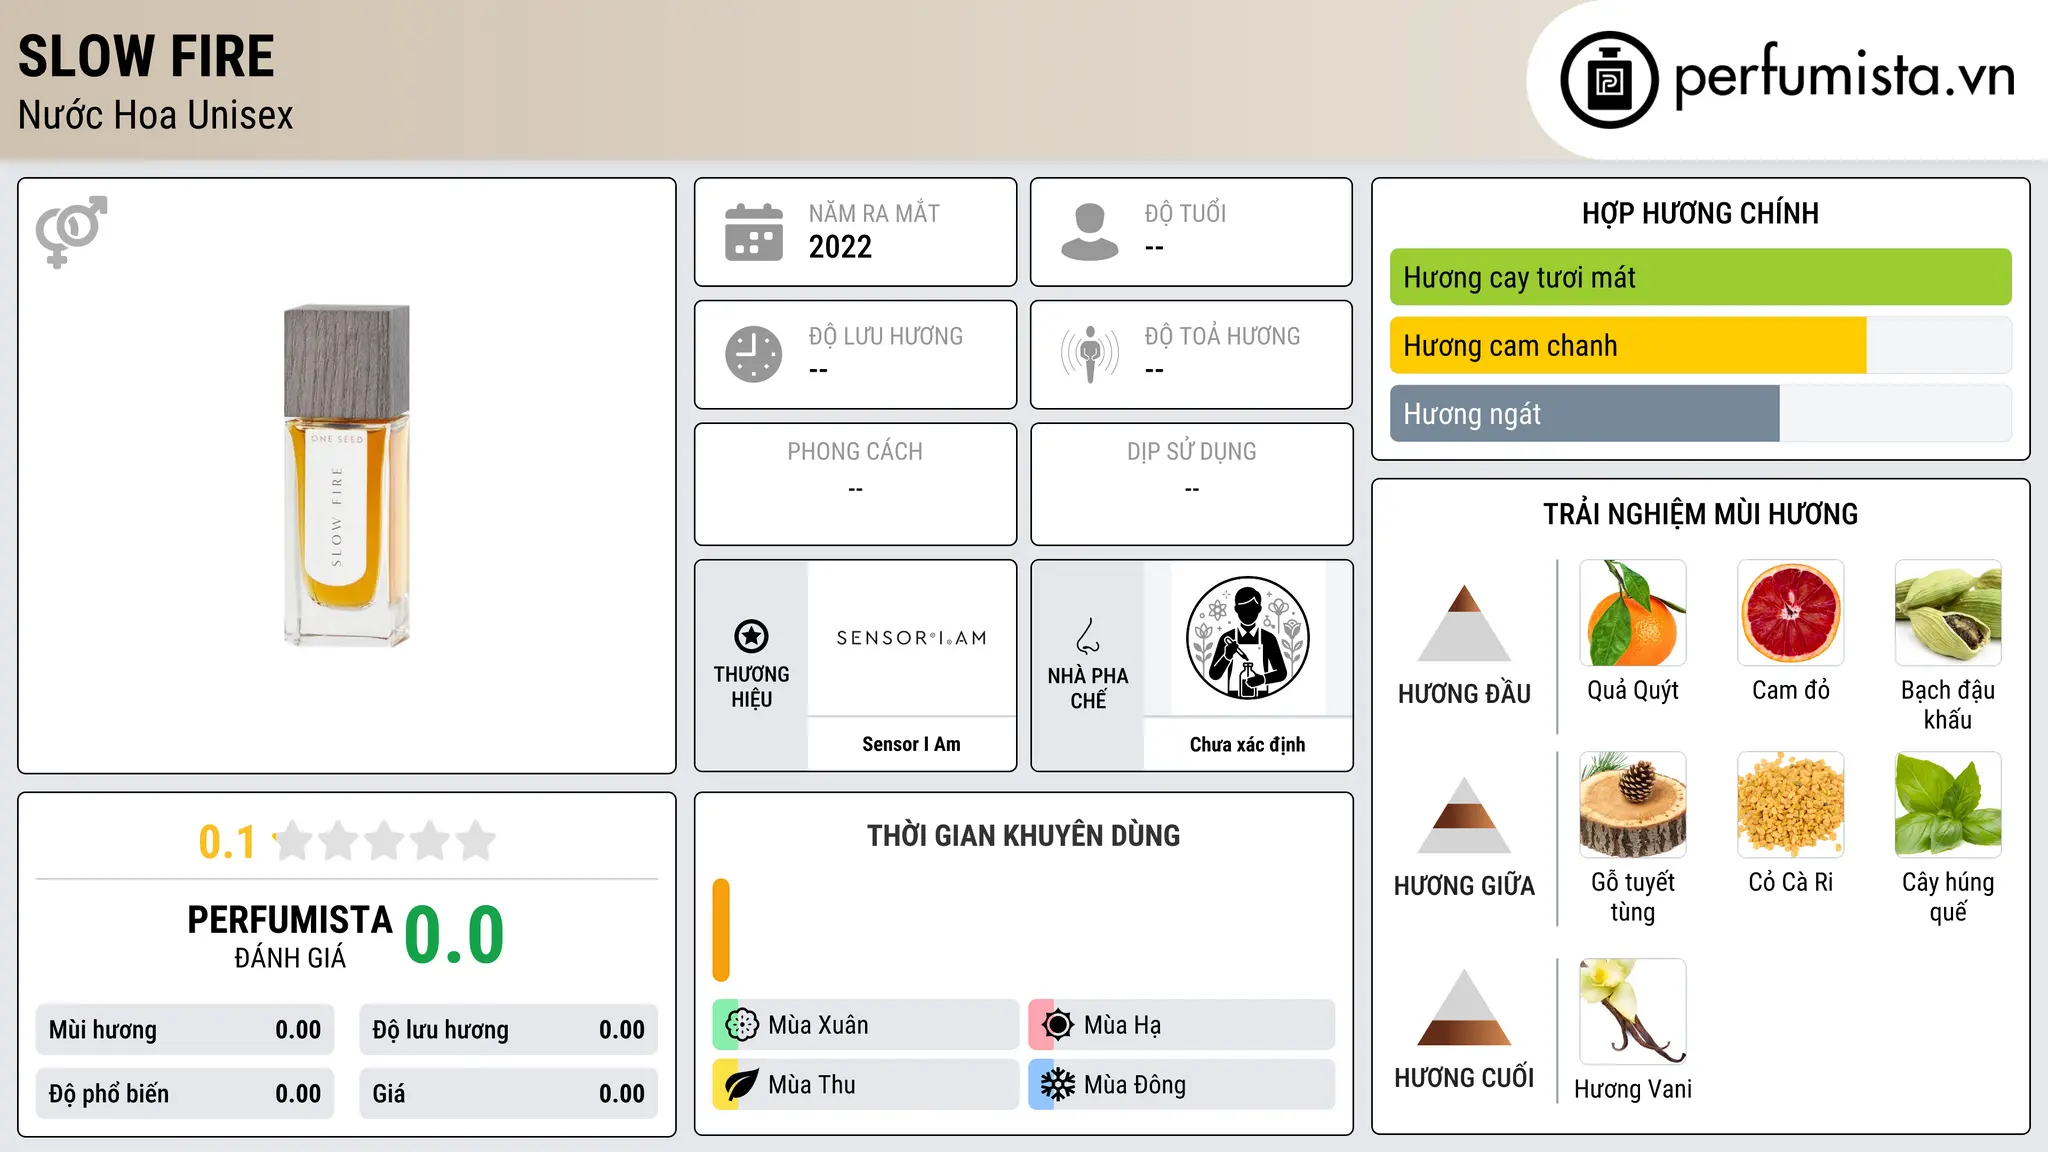Viewport: 2048px width, 1152px height.
Task: Click the Chưa xác định perfumer label
Action: (1247, 744)
